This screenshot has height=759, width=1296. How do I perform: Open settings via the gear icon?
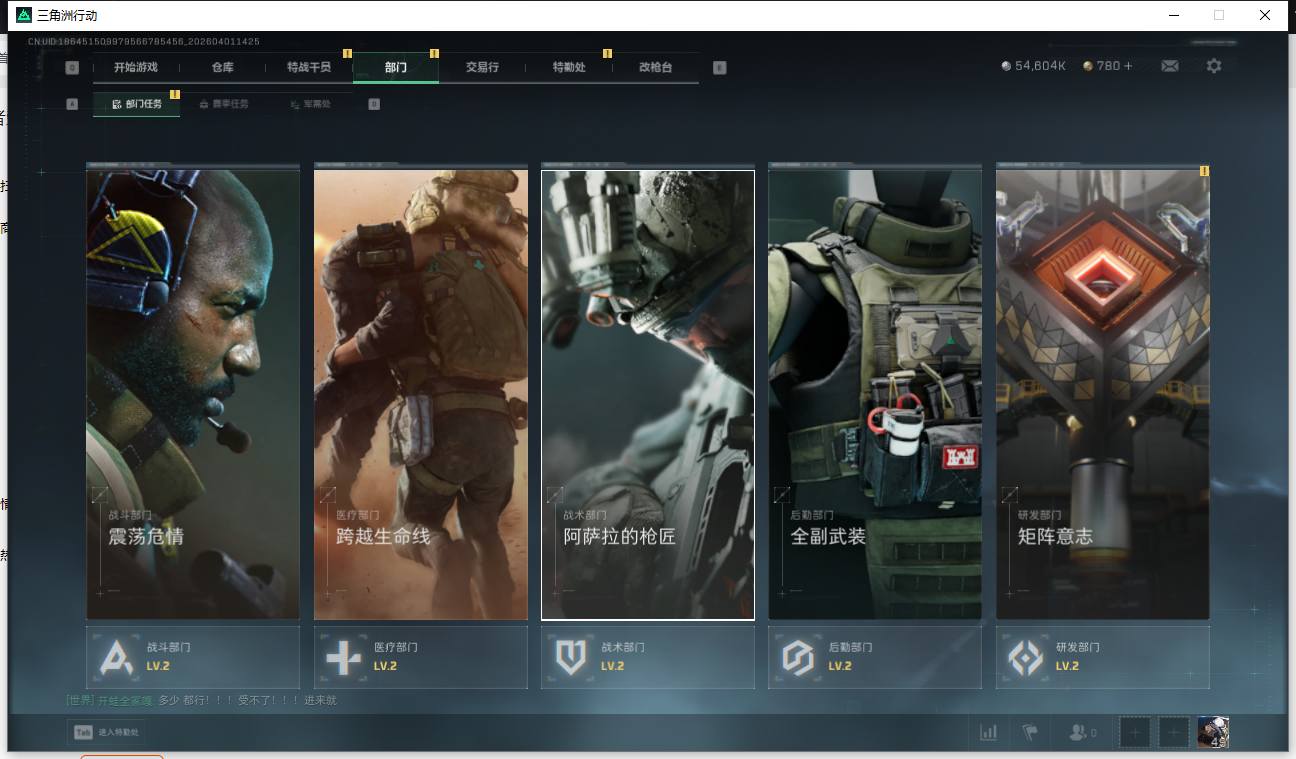1213,66
